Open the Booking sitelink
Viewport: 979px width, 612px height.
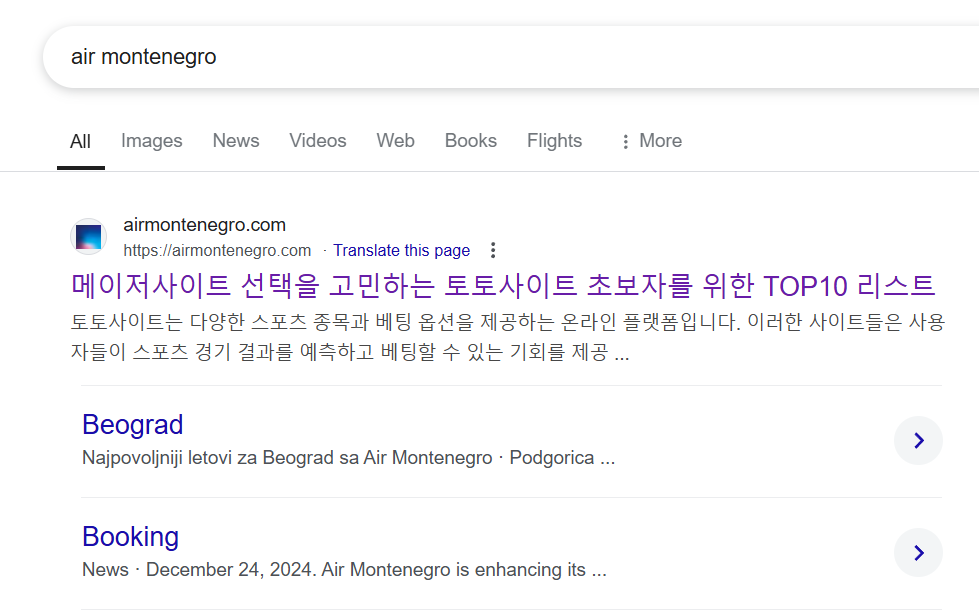point(130,537)
